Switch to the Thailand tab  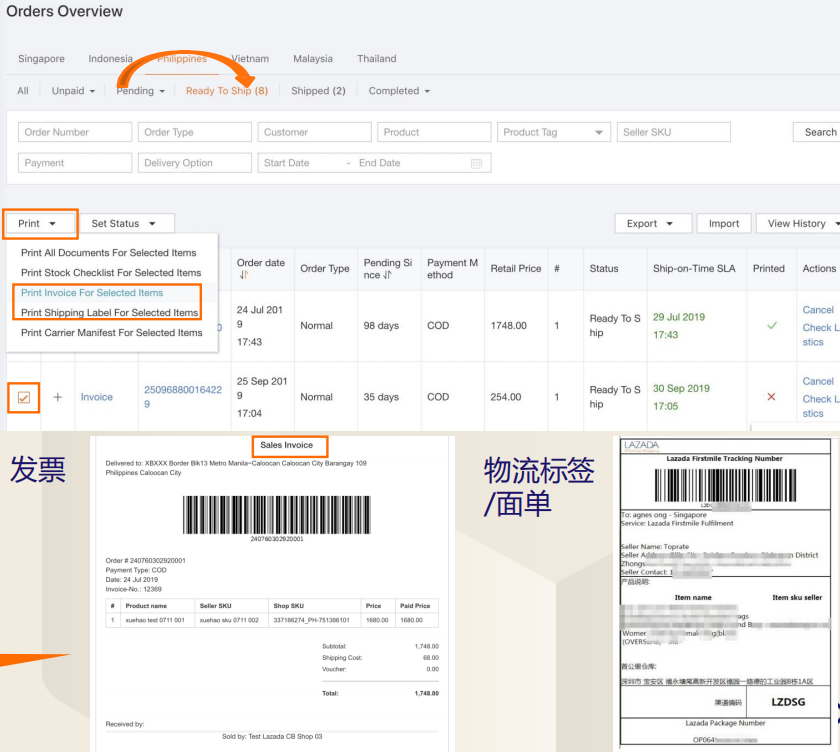(x=377, y=59)
